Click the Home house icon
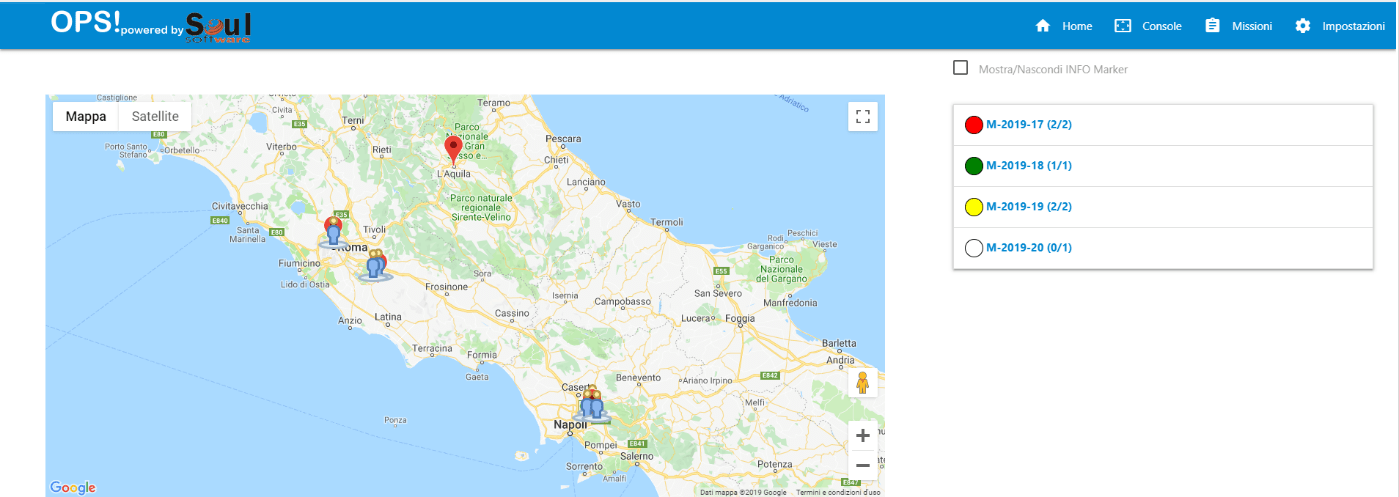Screen dimensions: 1399x497 (x=1043, y=26)
